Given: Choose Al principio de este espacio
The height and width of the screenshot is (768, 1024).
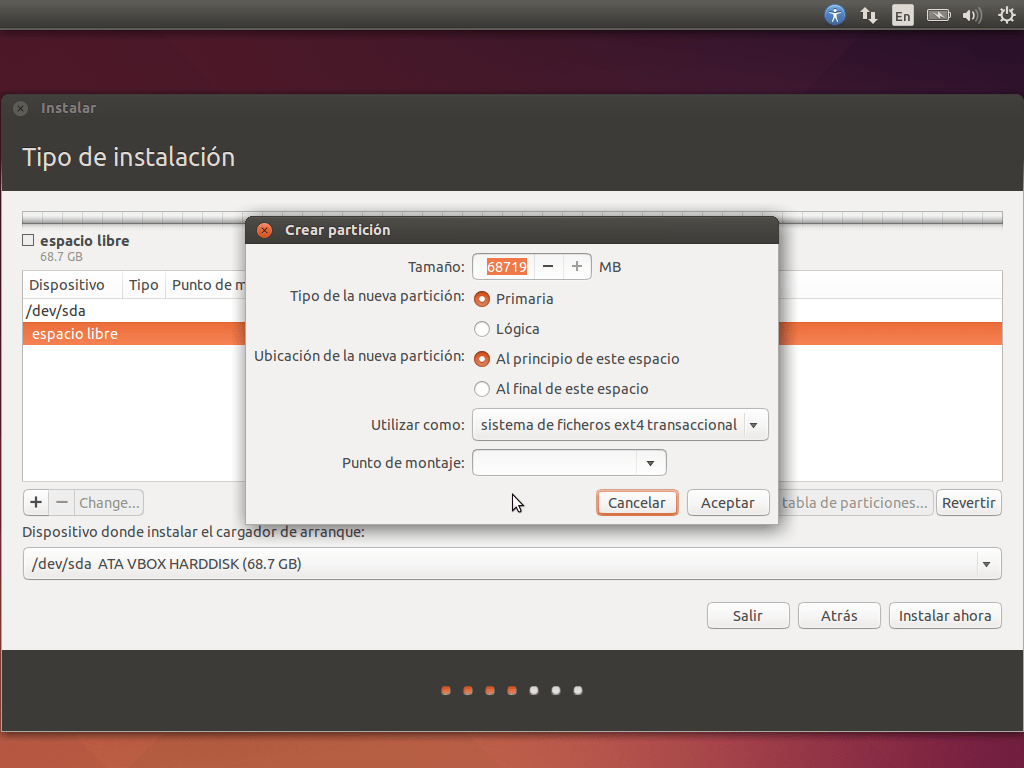Looking at the screenshot, I should (483, 359).
